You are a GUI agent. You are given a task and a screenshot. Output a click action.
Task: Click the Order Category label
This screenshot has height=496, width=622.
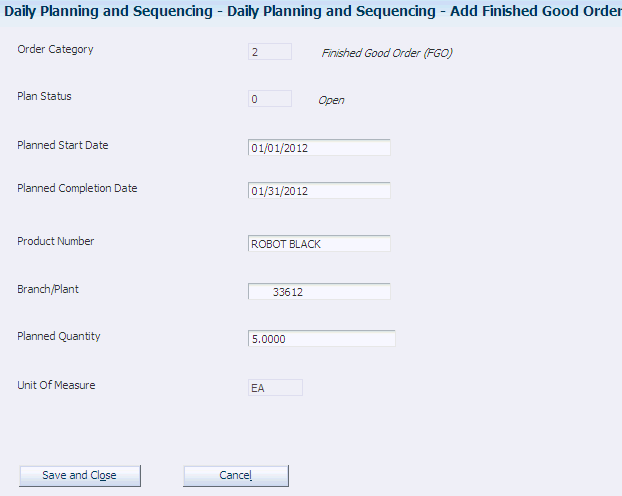pos(56,50)
